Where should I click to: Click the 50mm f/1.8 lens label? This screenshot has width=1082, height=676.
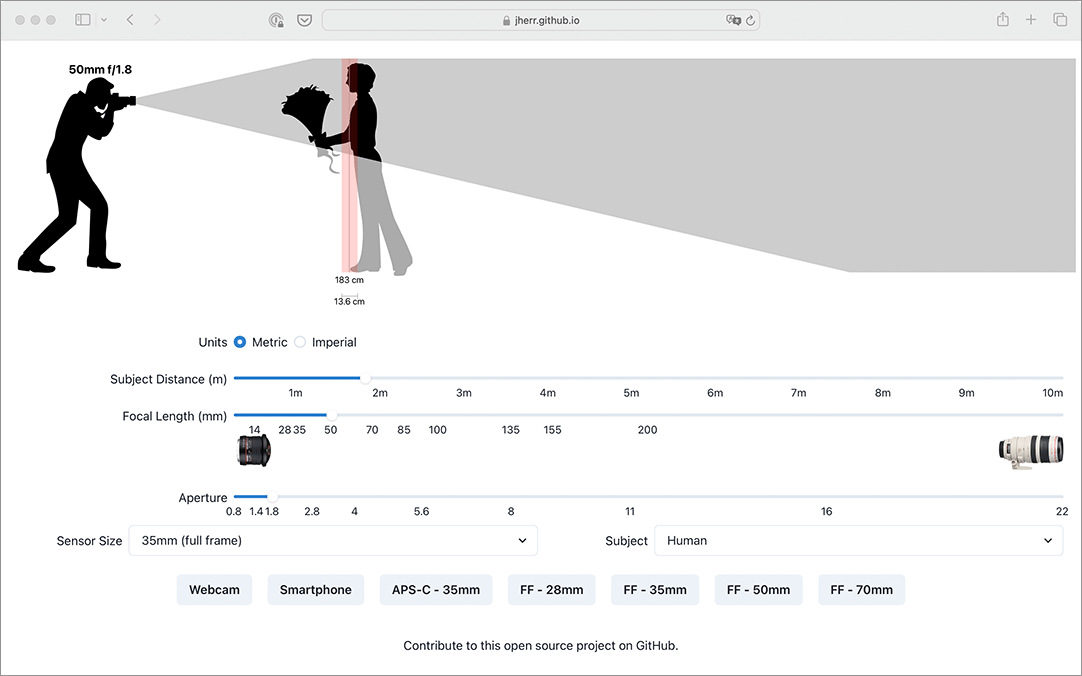(x=100, y=70)
